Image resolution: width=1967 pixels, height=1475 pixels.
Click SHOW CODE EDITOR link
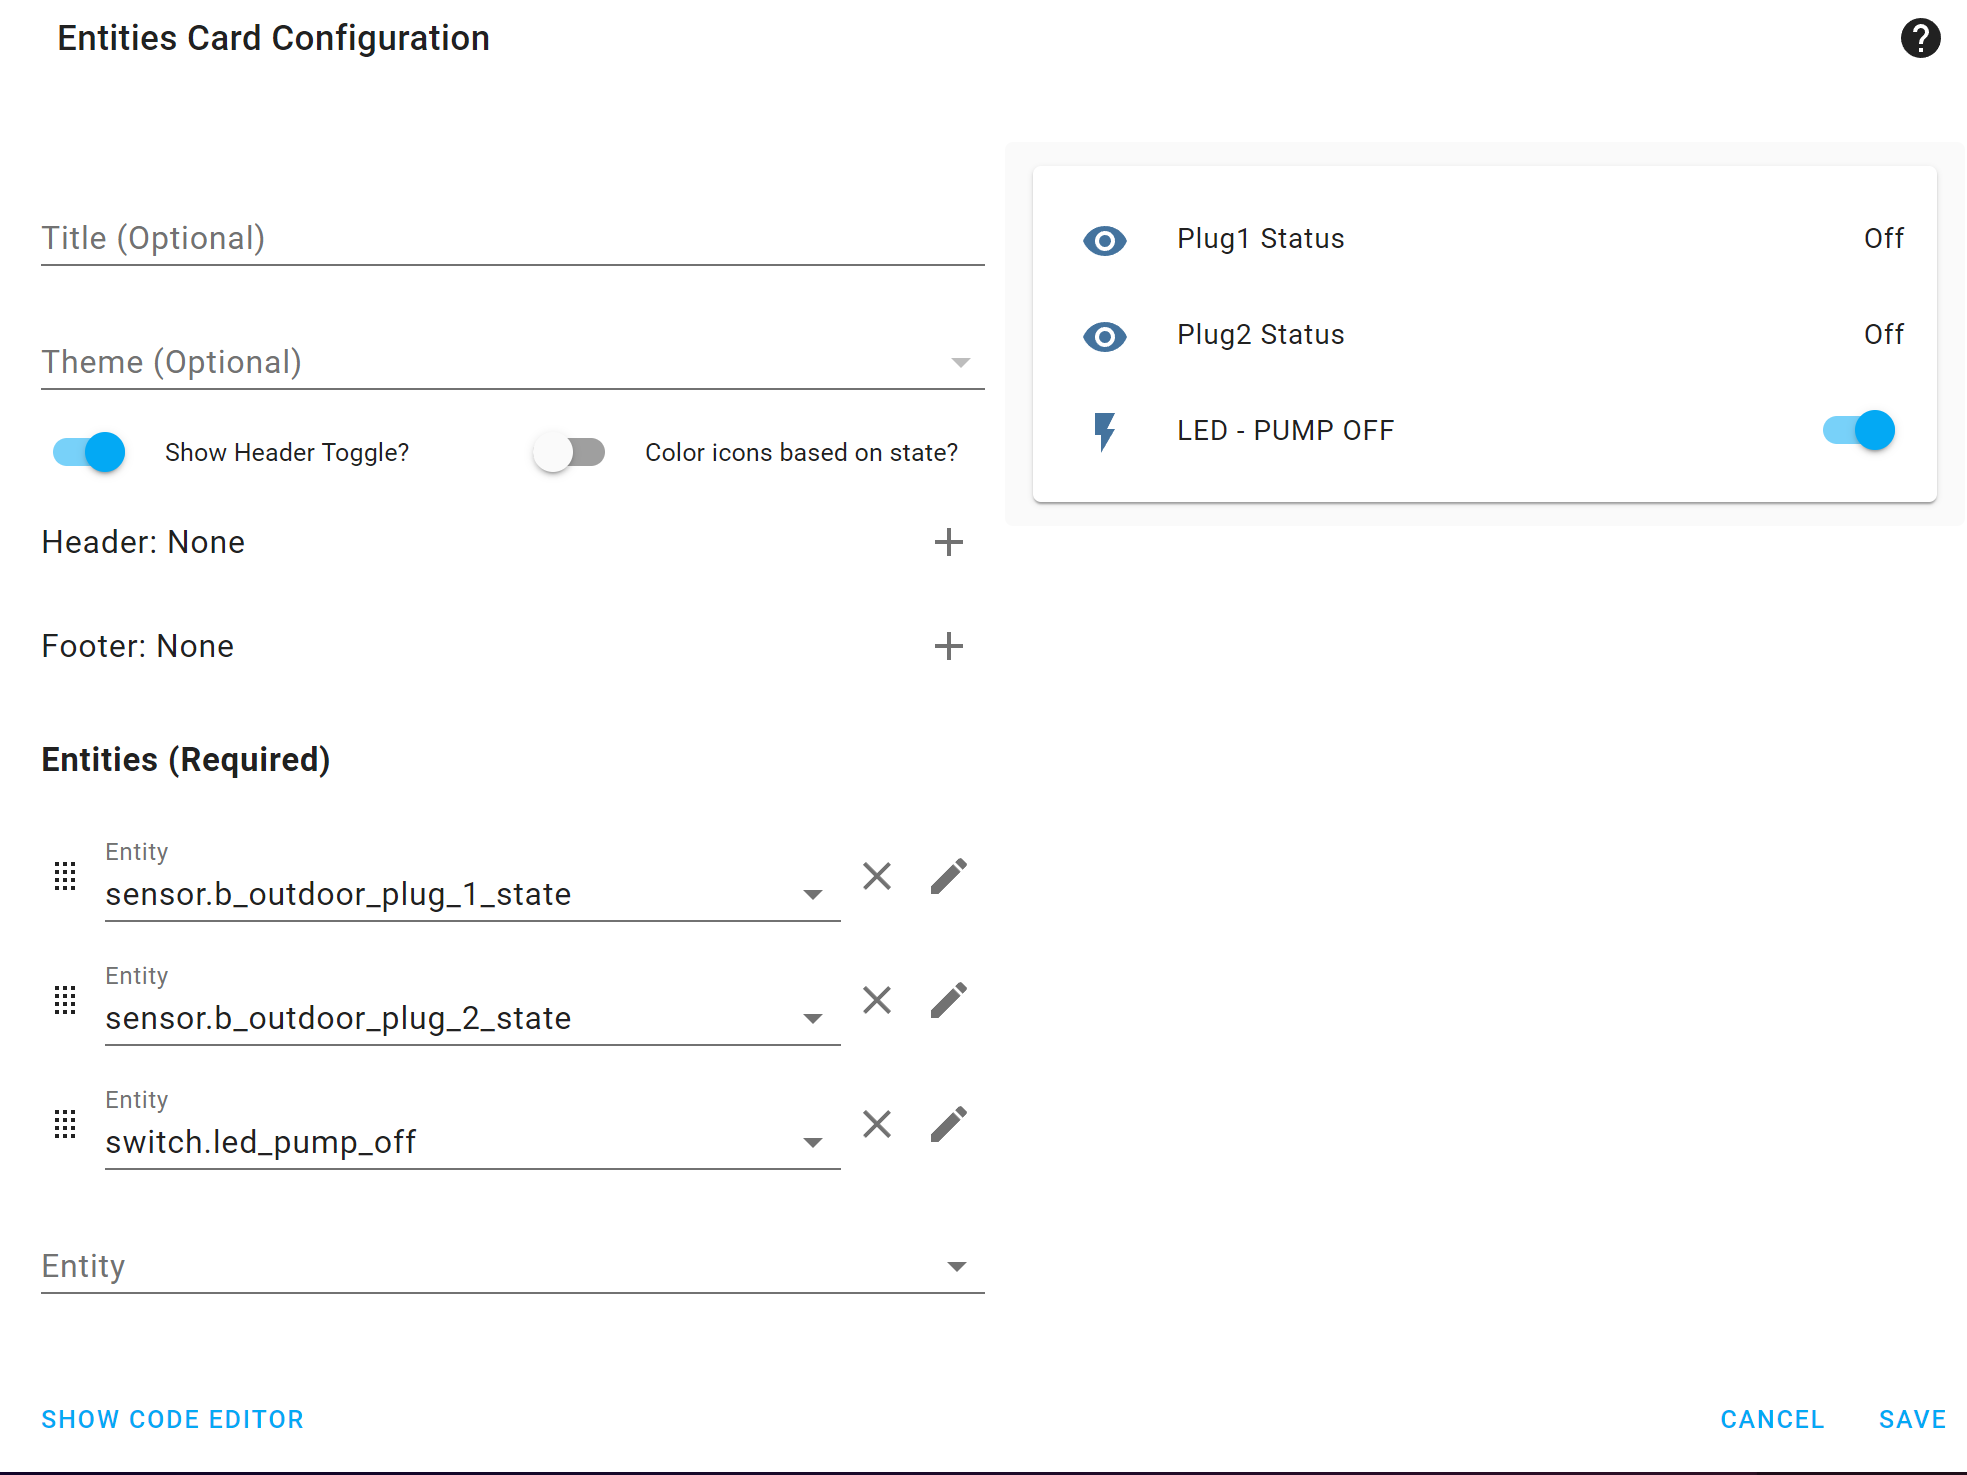[172, 1419]
